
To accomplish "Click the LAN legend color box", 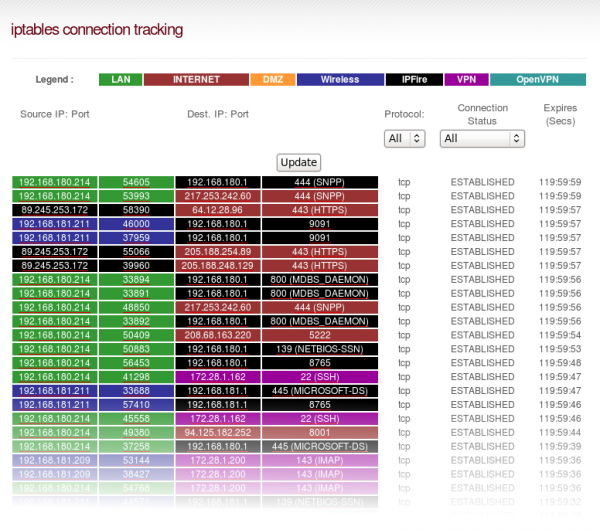I will click(121, 80).
